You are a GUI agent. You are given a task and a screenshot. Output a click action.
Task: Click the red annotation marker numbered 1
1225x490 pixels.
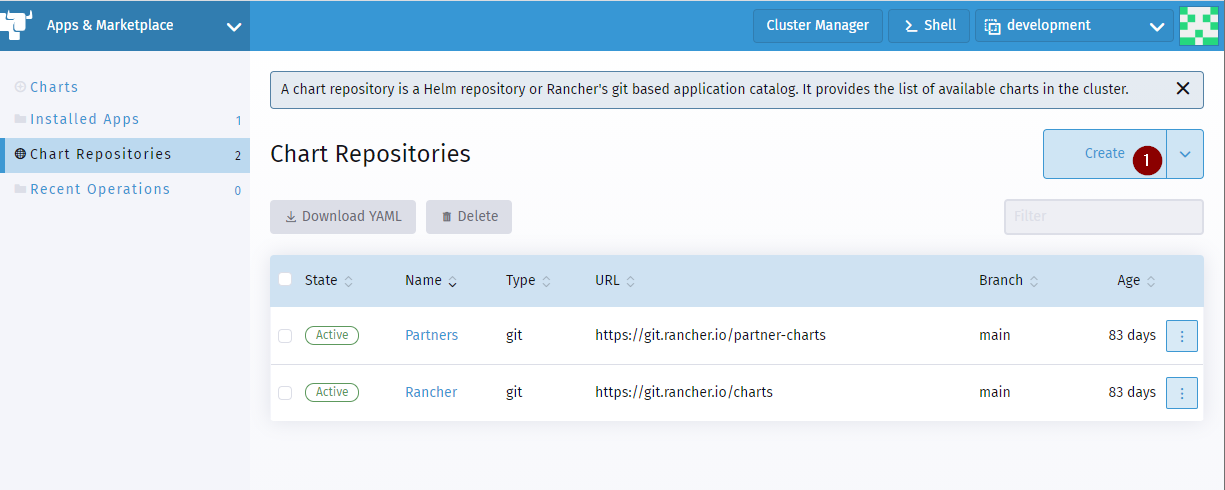click(x=1148, y=160)
